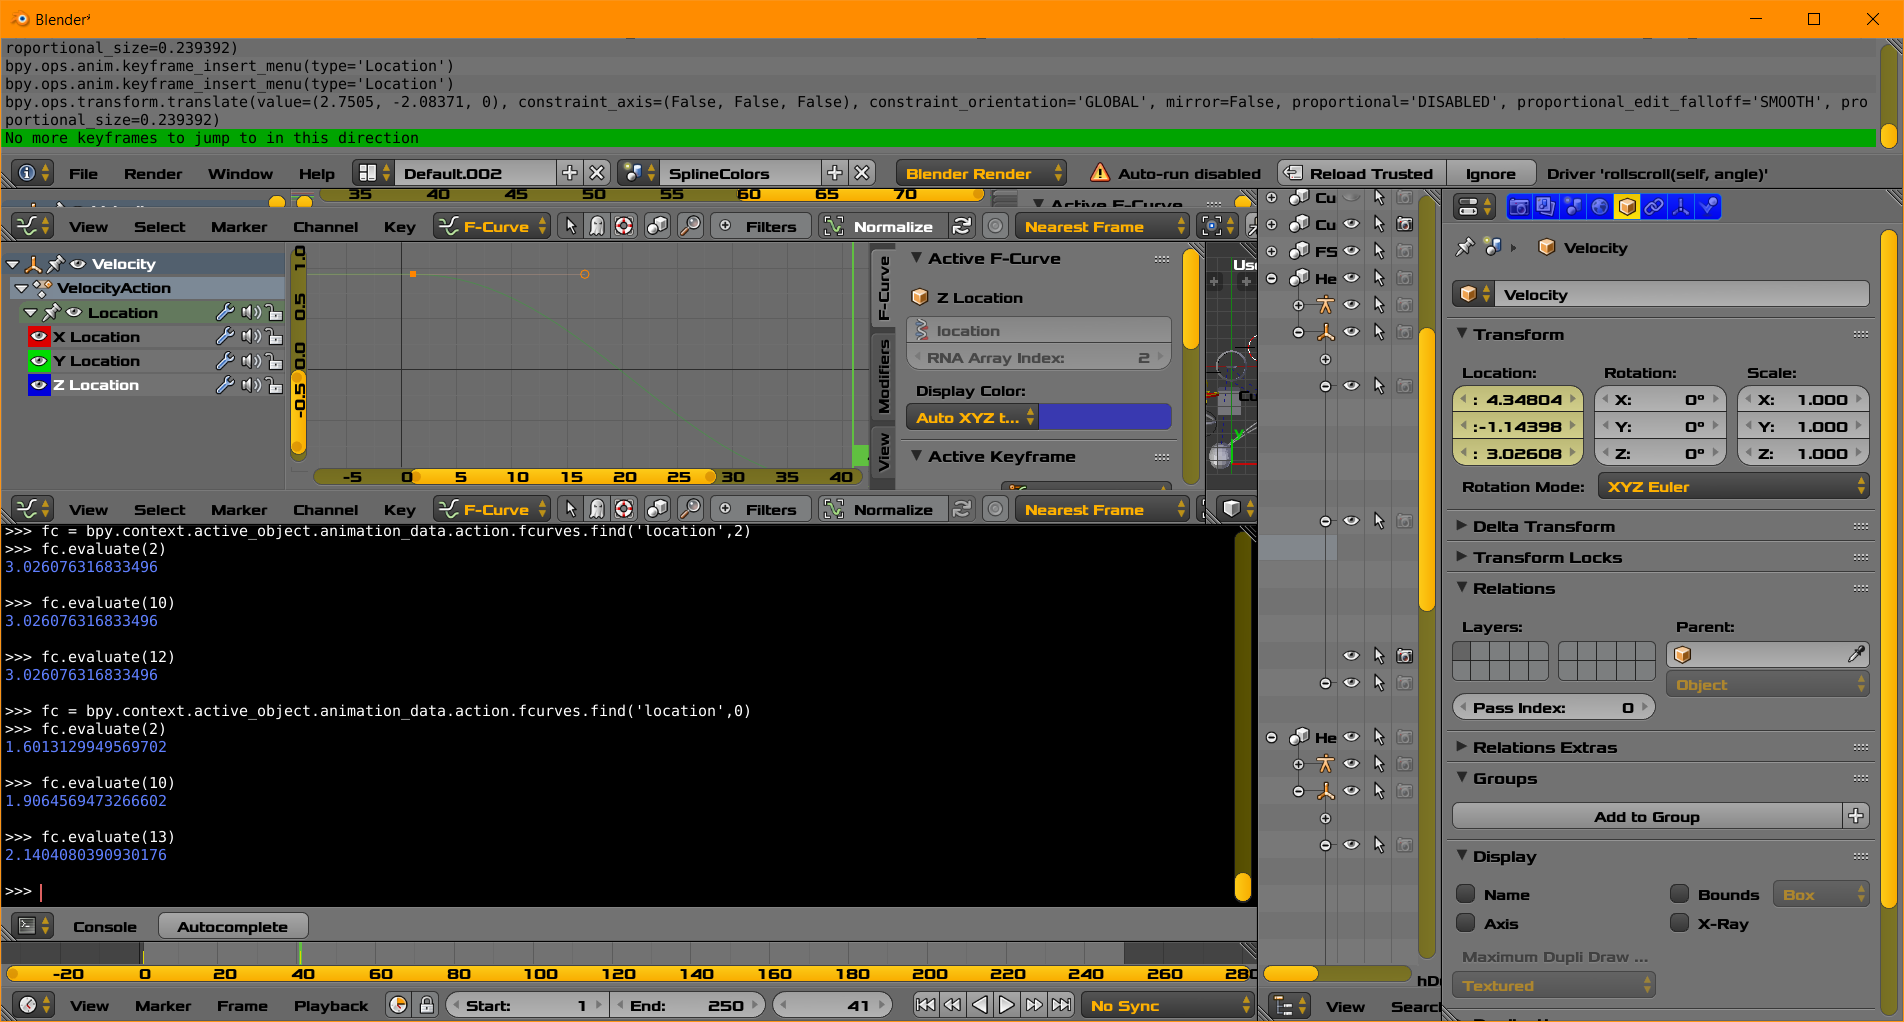The width and height of the screenshot is (1904, 1022).
Task: Open the Object Data tab (empty axes icon)
Action: 1681,207
